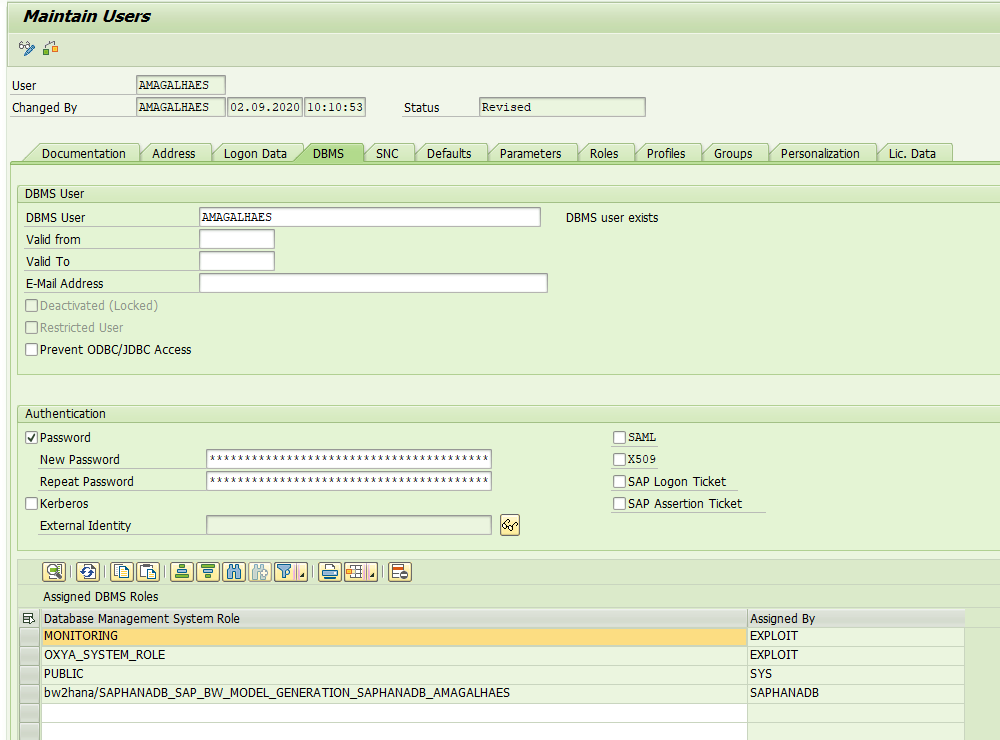
Task: Click the DBMS User input field
Action: point(370,217)
